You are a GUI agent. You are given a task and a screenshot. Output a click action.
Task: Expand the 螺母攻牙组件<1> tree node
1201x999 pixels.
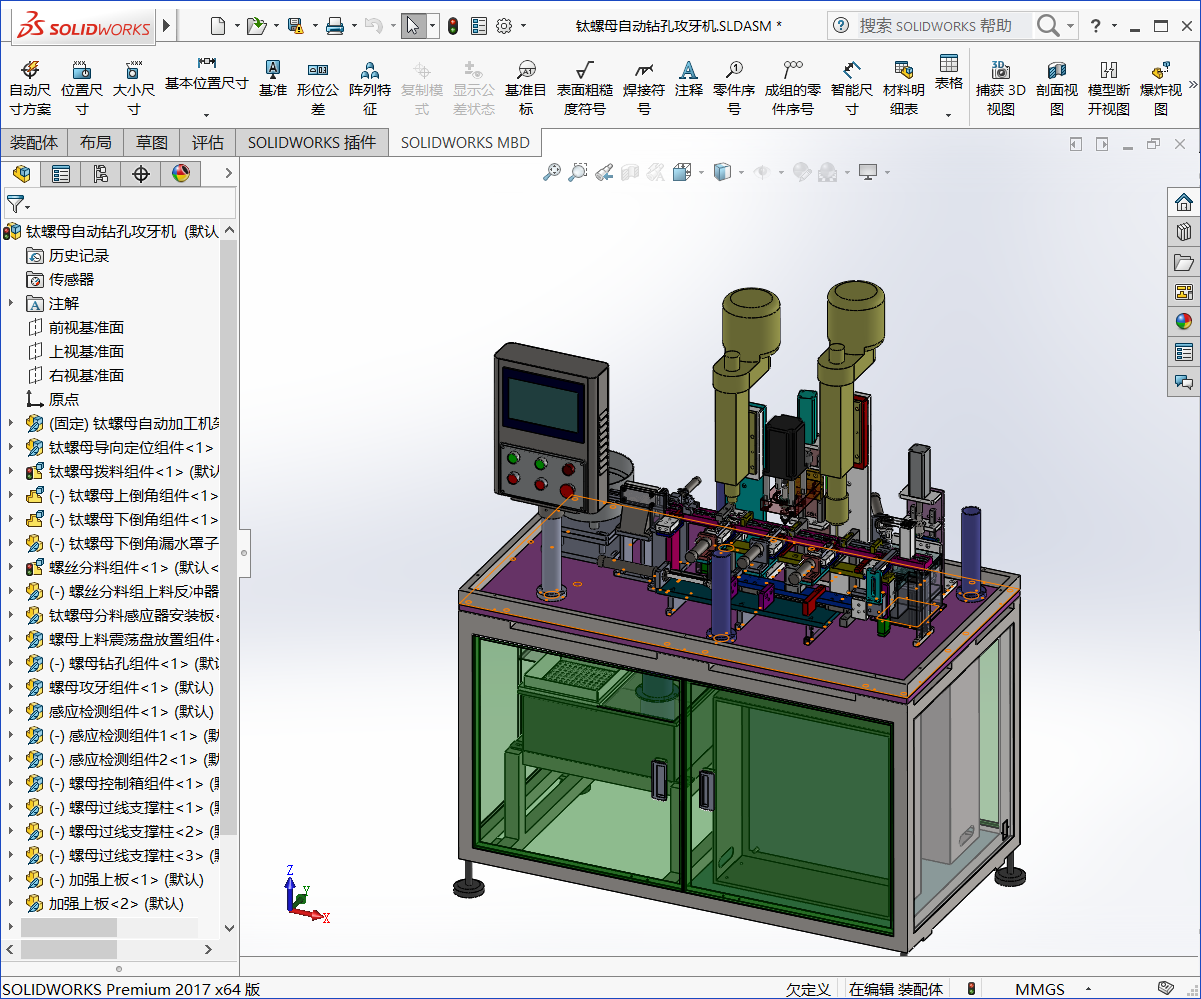pyautogui.click(x=11, y=687)
